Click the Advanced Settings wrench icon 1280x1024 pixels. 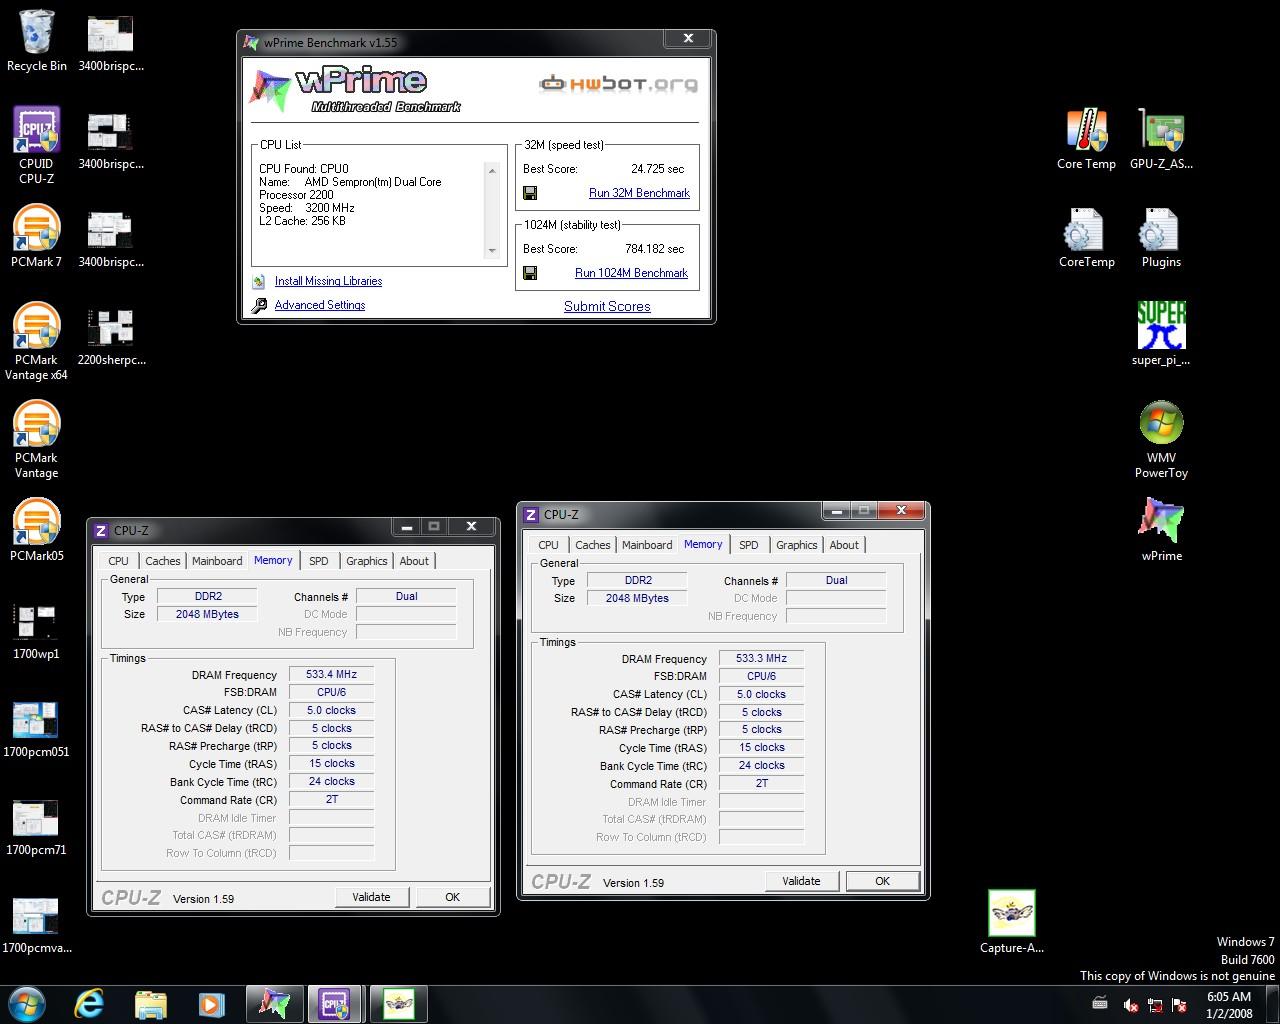259,306
